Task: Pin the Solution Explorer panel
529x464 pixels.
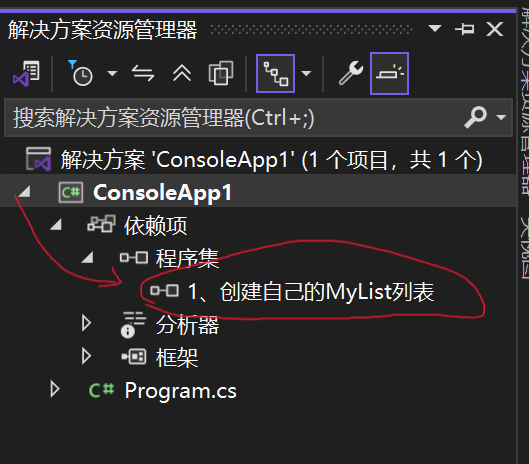Action: [465, 29]
